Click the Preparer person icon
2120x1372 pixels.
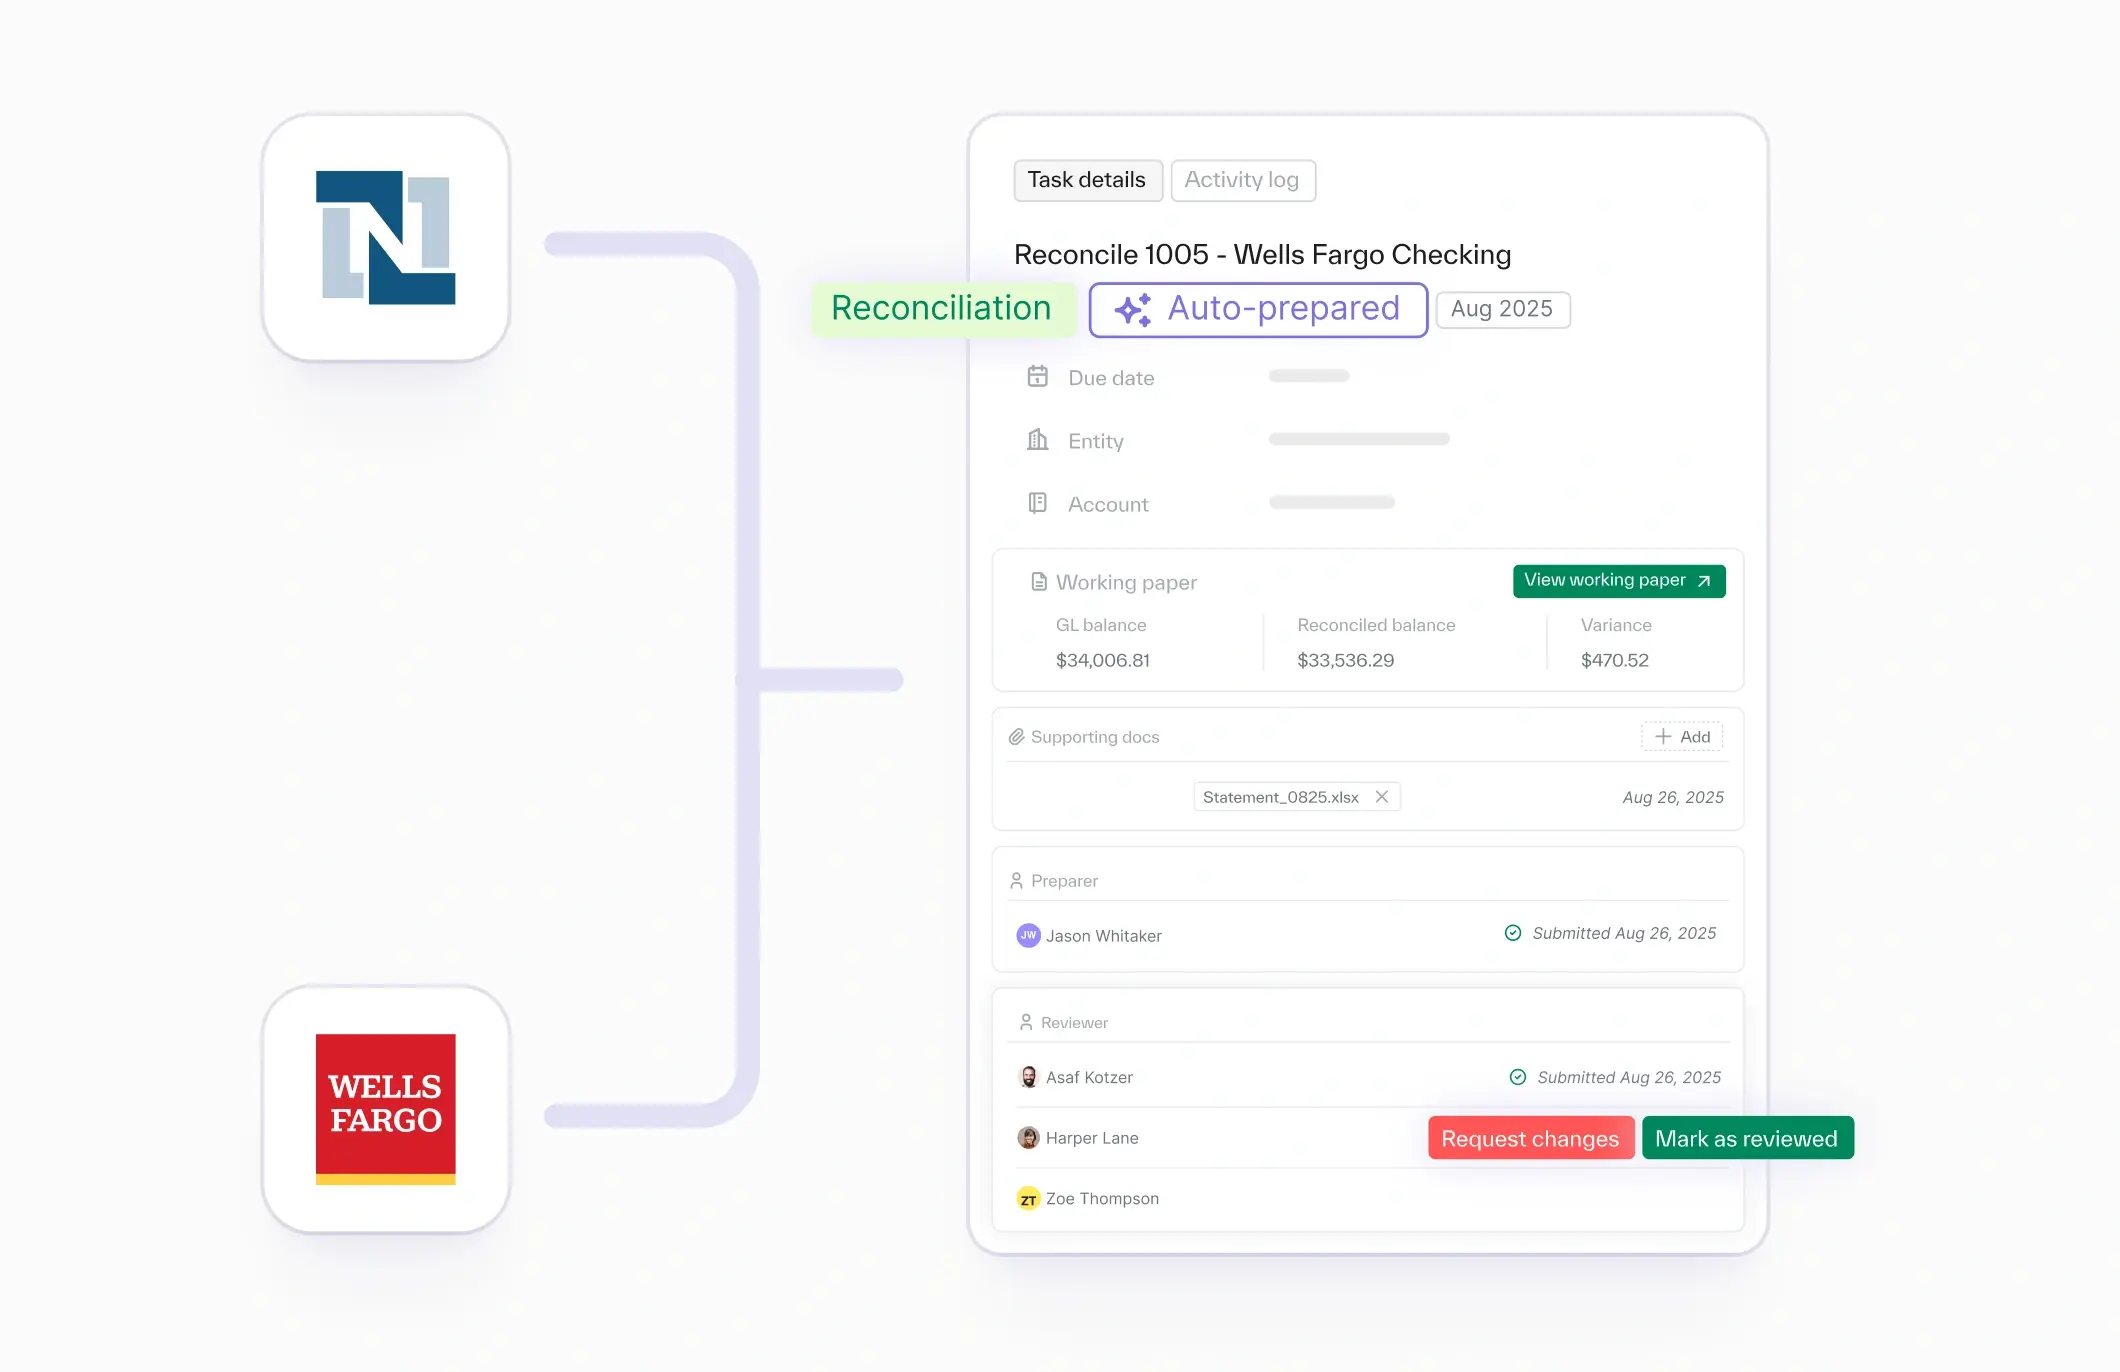pyautogui.click(x=1016, y=881)
